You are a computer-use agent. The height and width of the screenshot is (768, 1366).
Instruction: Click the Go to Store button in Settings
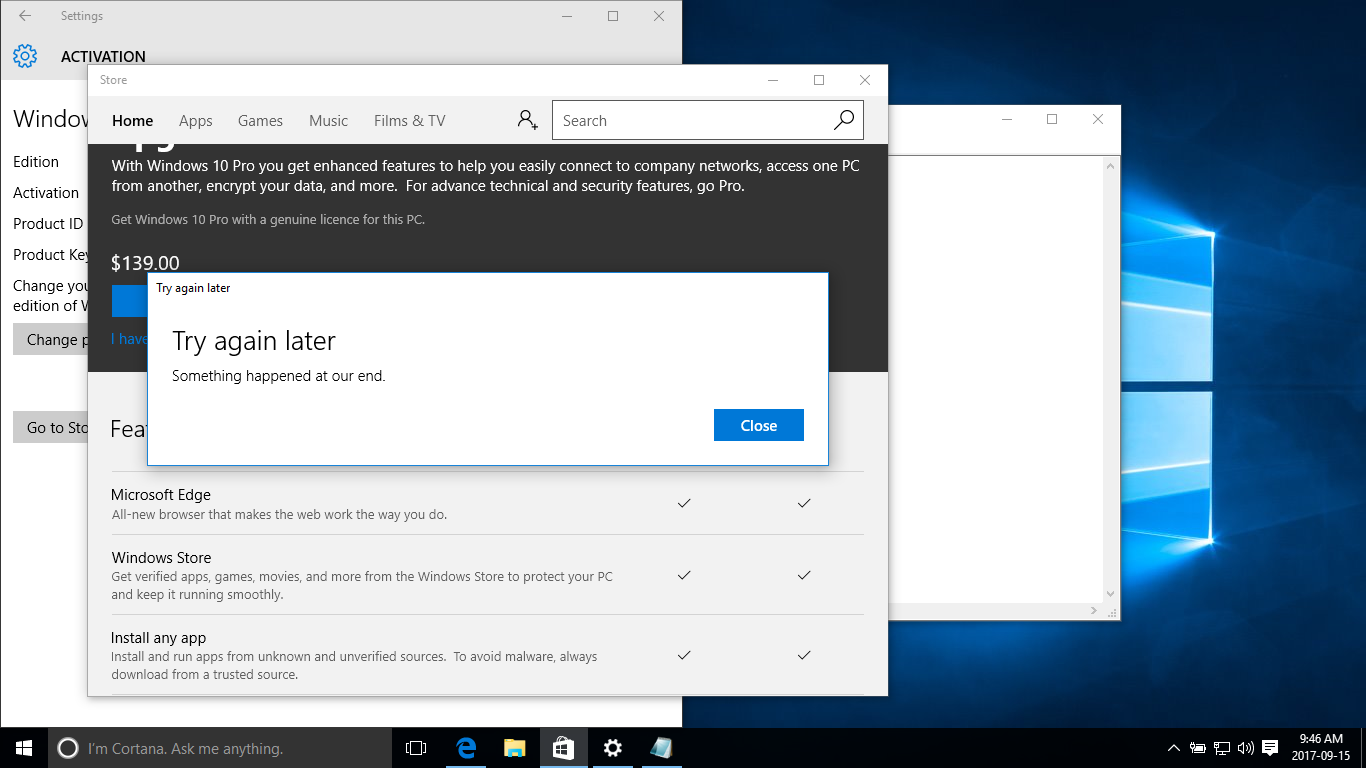51,427
